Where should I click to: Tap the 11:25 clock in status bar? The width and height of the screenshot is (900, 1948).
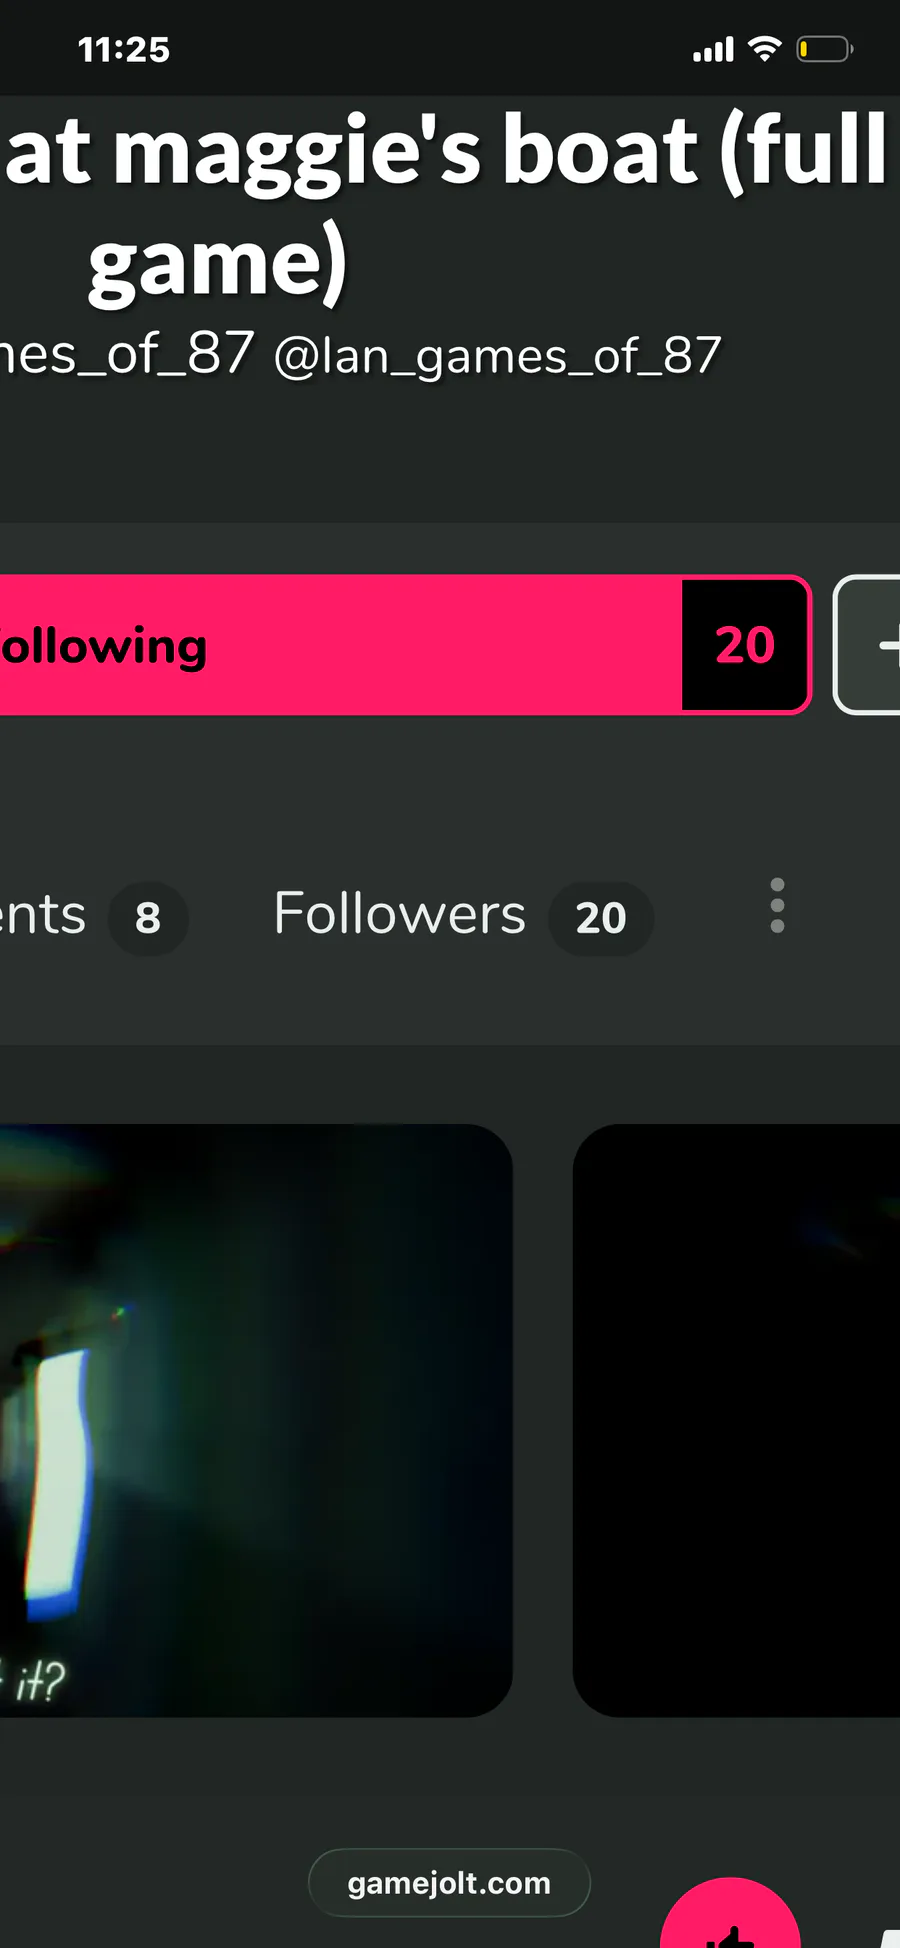(x=124, y=49)
